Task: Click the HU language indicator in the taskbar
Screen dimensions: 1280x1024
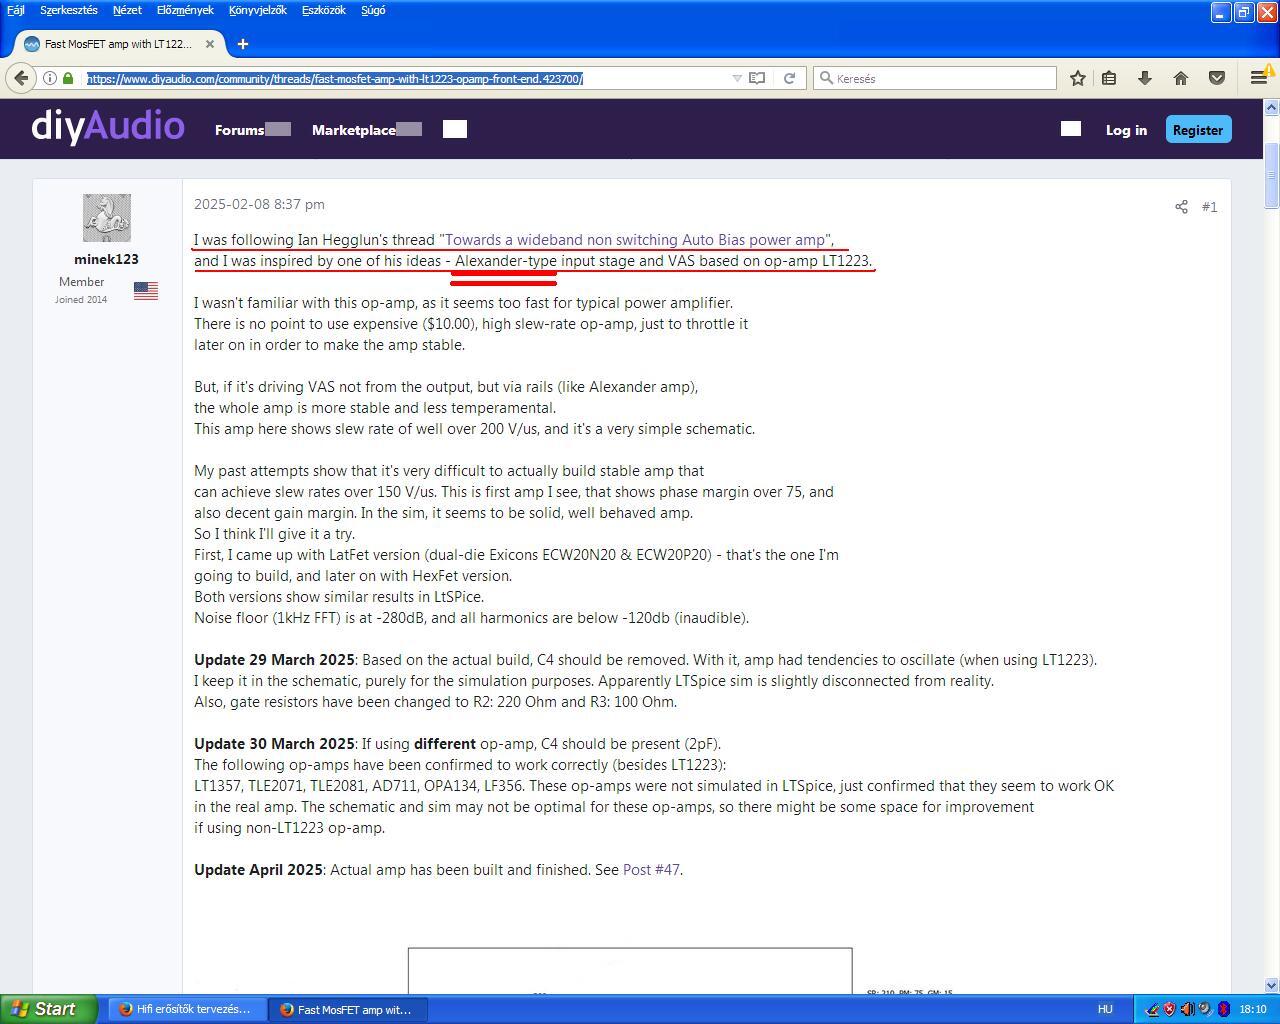Action: coord(1105,1009)
